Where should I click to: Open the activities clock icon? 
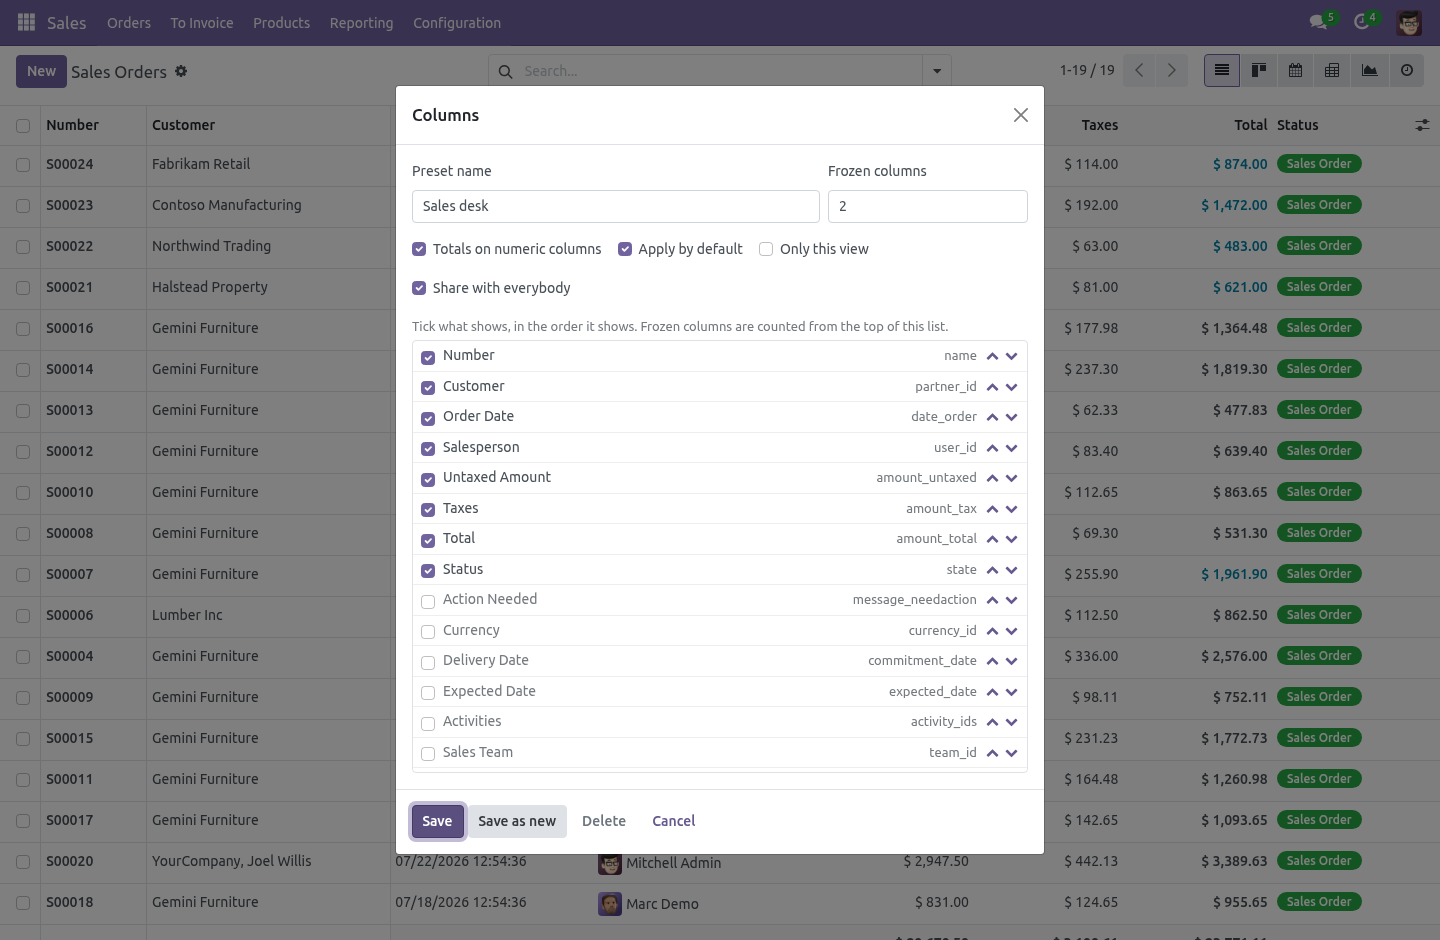tap(1361, 22)
